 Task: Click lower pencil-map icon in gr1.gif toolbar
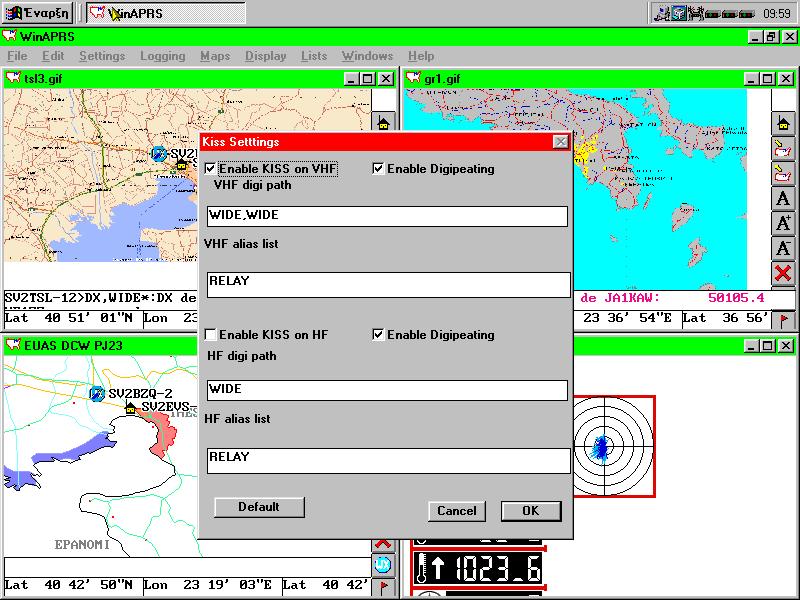pyautogui.click(x=783, y=173)
